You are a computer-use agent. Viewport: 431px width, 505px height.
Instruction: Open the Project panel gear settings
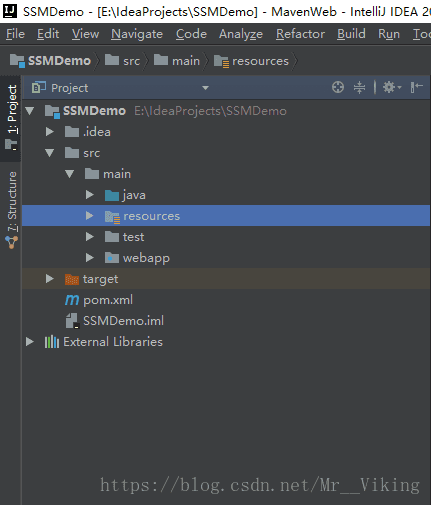tap(391, 87)
